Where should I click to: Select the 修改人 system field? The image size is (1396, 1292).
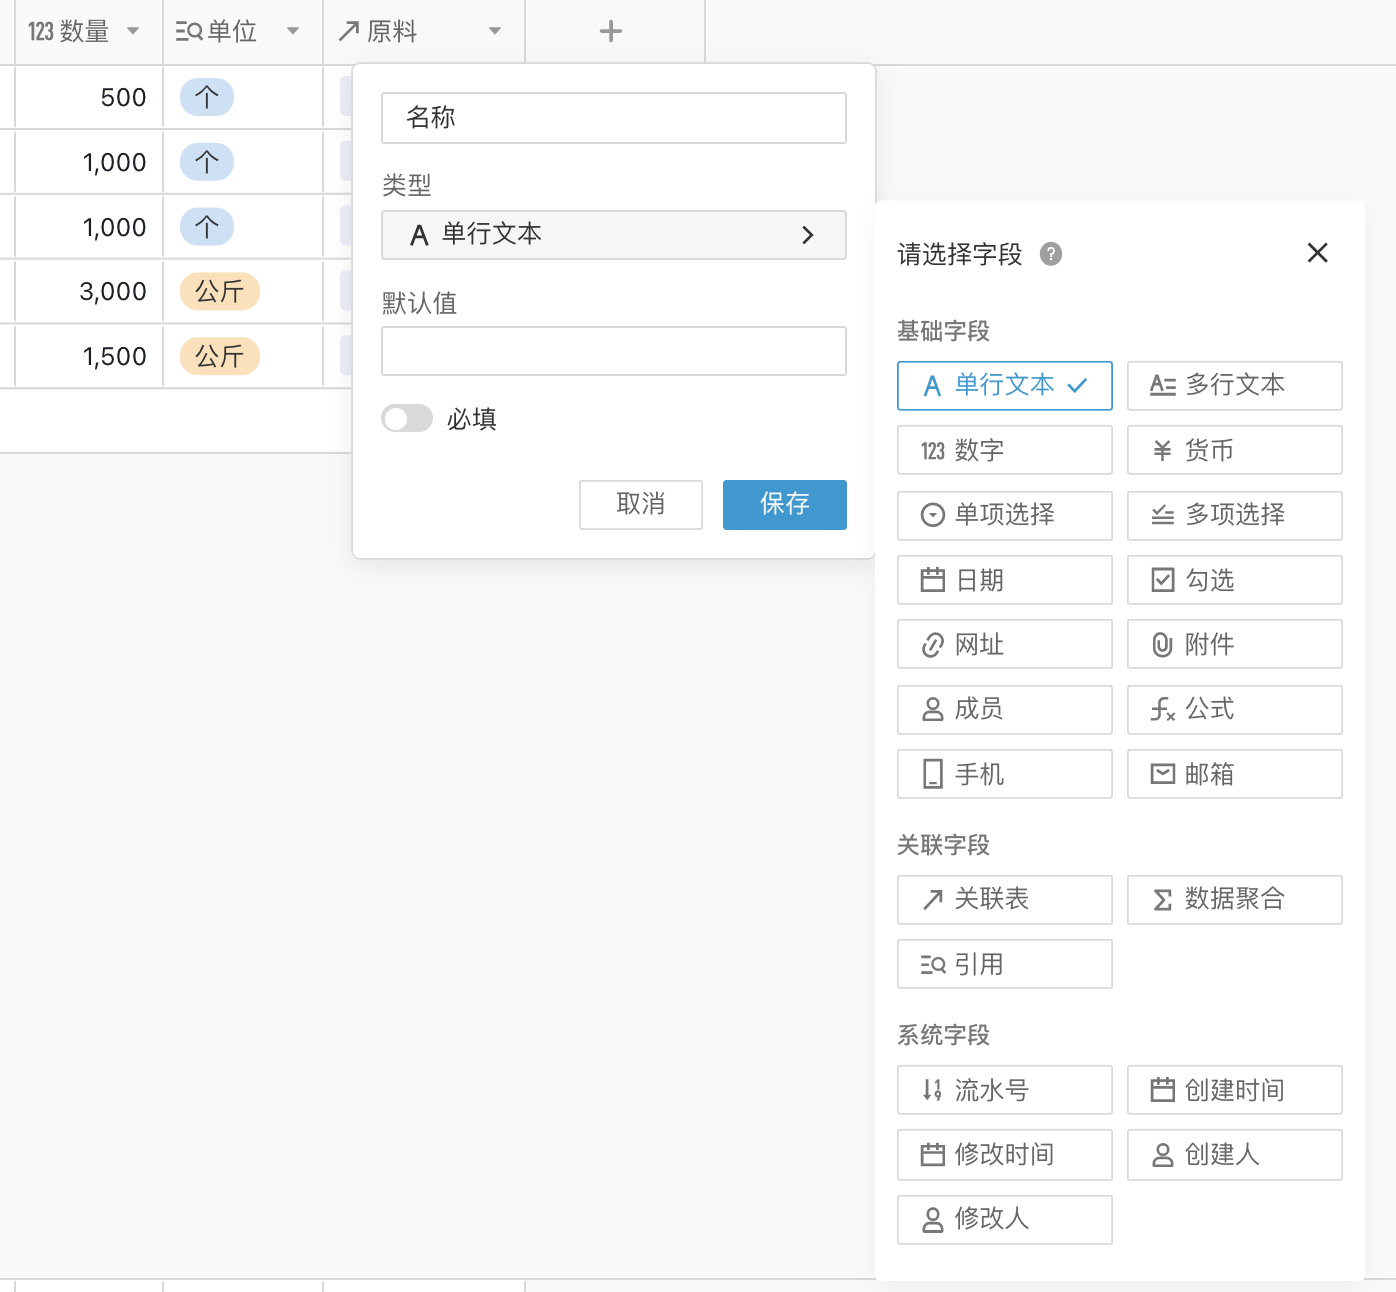(x=1005, y=1220)
